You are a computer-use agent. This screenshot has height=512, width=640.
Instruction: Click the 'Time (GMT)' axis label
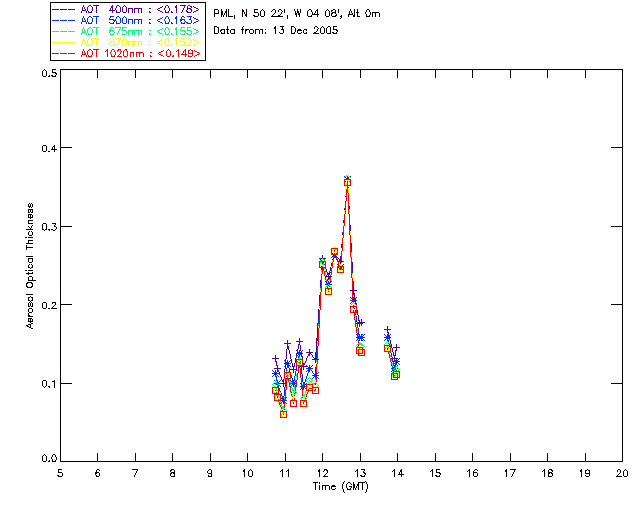pyautogui.click(x=340, y=487)
